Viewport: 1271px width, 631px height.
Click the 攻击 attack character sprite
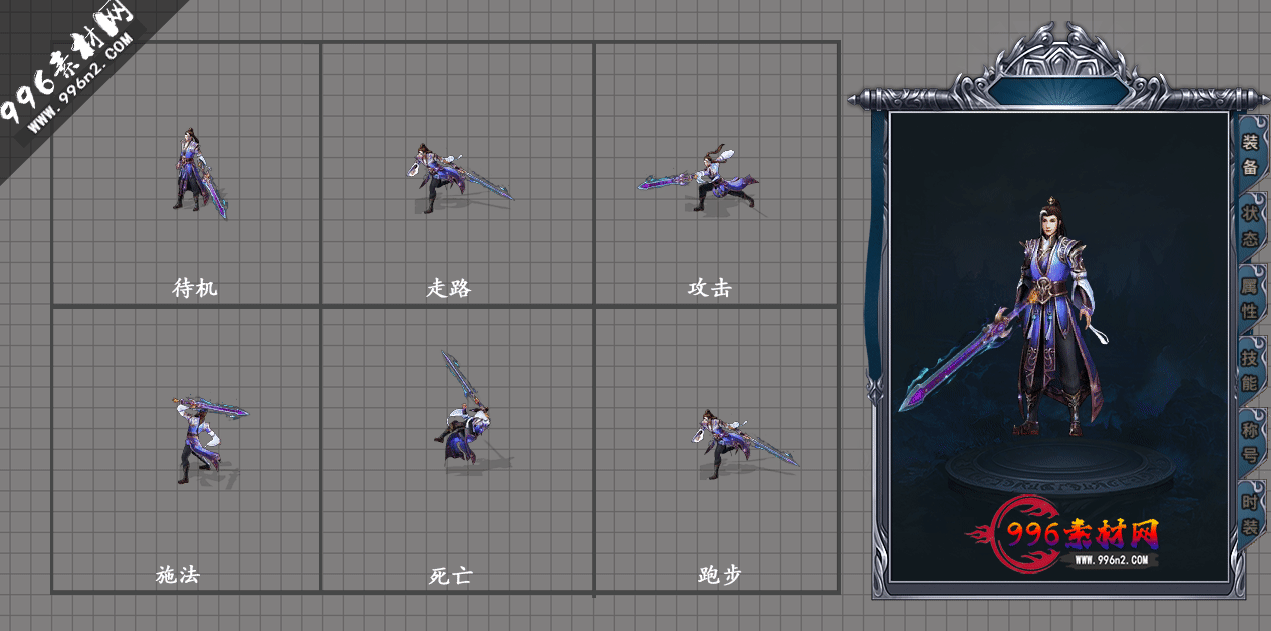pos(698,179)
